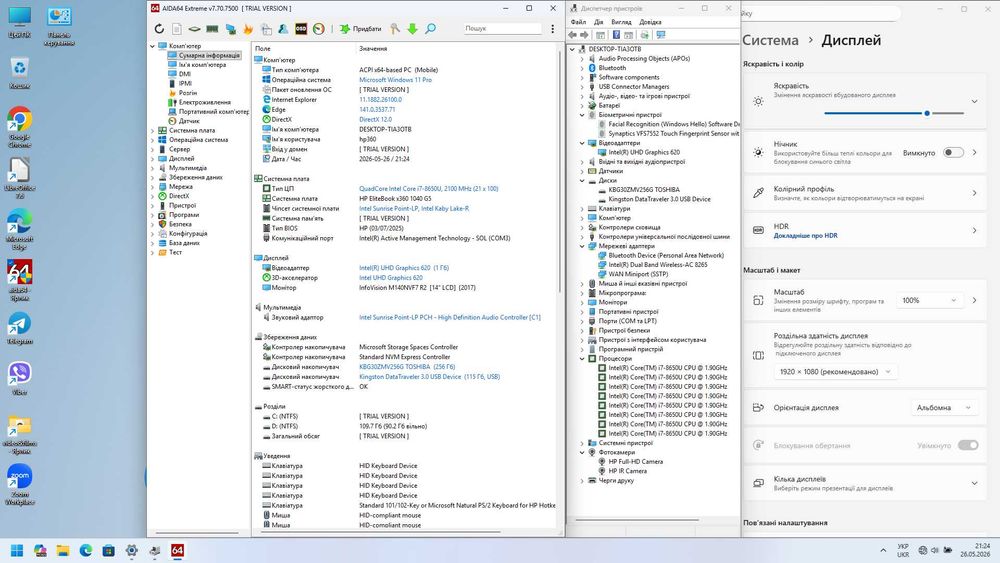Open the QuadCore Intel Core i7-8650U link
The image size is (1000, 563).
429,189
